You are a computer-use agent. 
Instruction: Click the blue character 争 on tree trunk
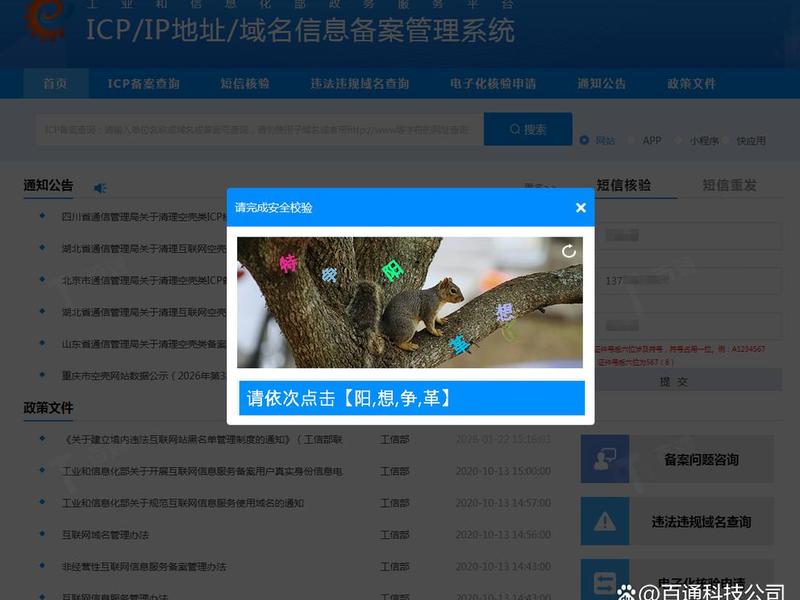tap(330, 275)
